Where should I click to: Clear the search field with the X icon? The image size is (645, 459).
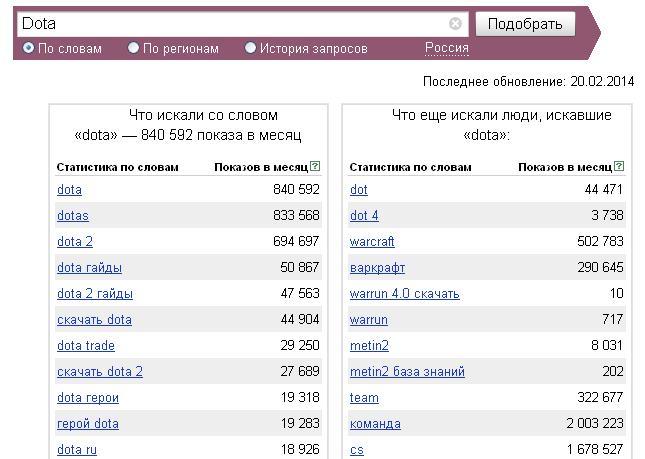point(455,23)
